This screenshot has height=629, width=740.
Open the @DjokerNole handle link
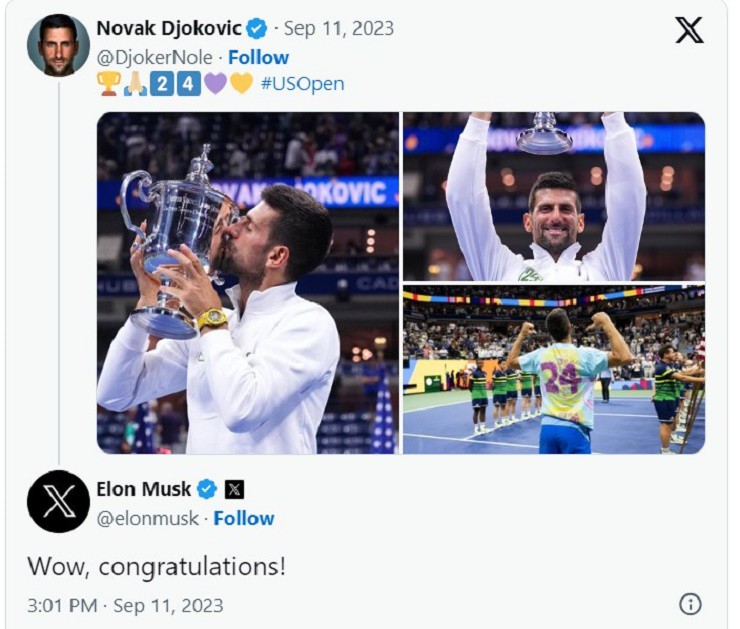154,57
